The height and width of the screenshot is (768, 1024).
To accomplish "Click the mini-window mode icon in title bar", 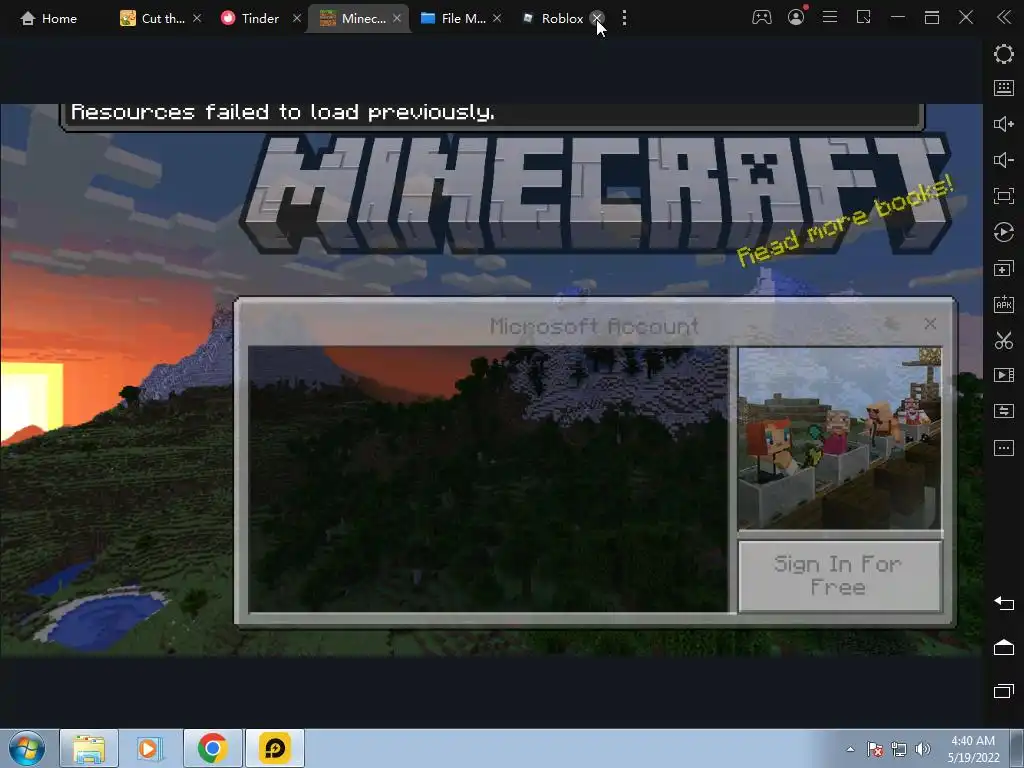I will click(x=863, y=17).
